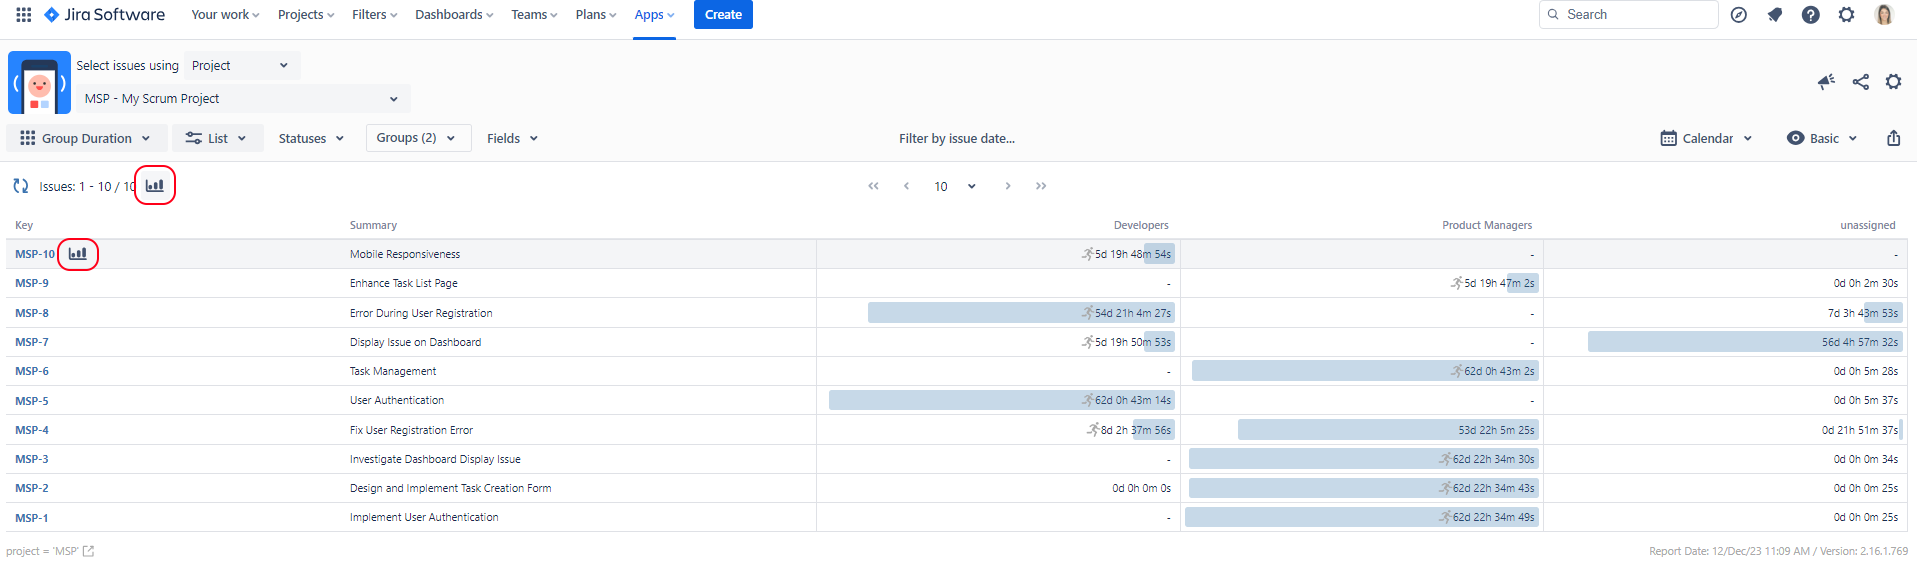Expand the Group Duration dropdown

[x=85, y=138]
